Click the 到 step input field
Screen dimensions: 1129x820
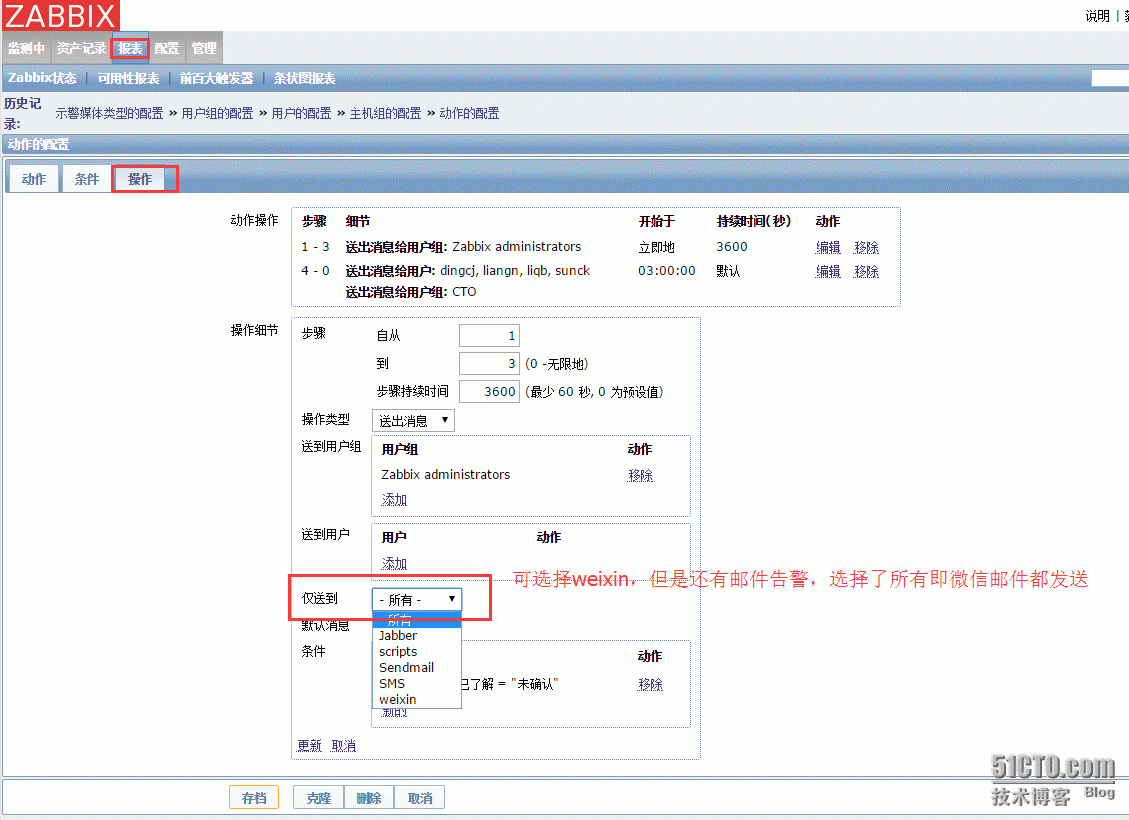pyautogui.click(x=489, y=364)
